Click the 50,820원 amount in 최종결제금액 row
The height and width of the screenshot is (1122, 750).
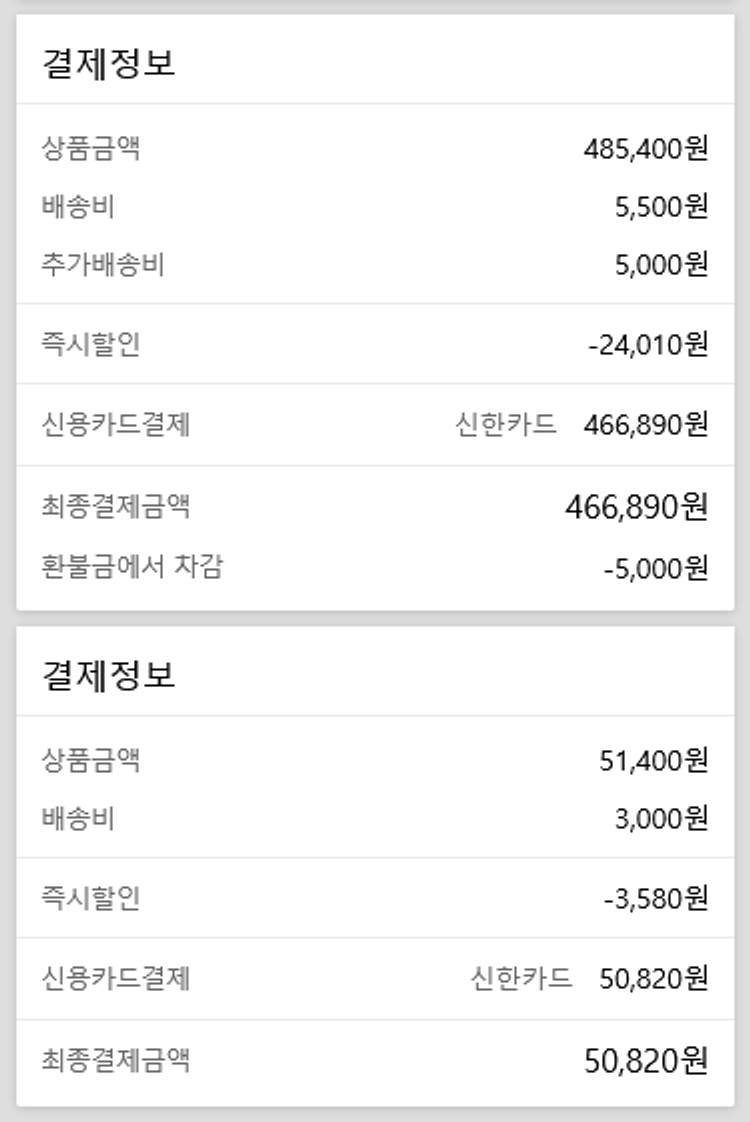pyautogui.click(x=645, y=1060)
